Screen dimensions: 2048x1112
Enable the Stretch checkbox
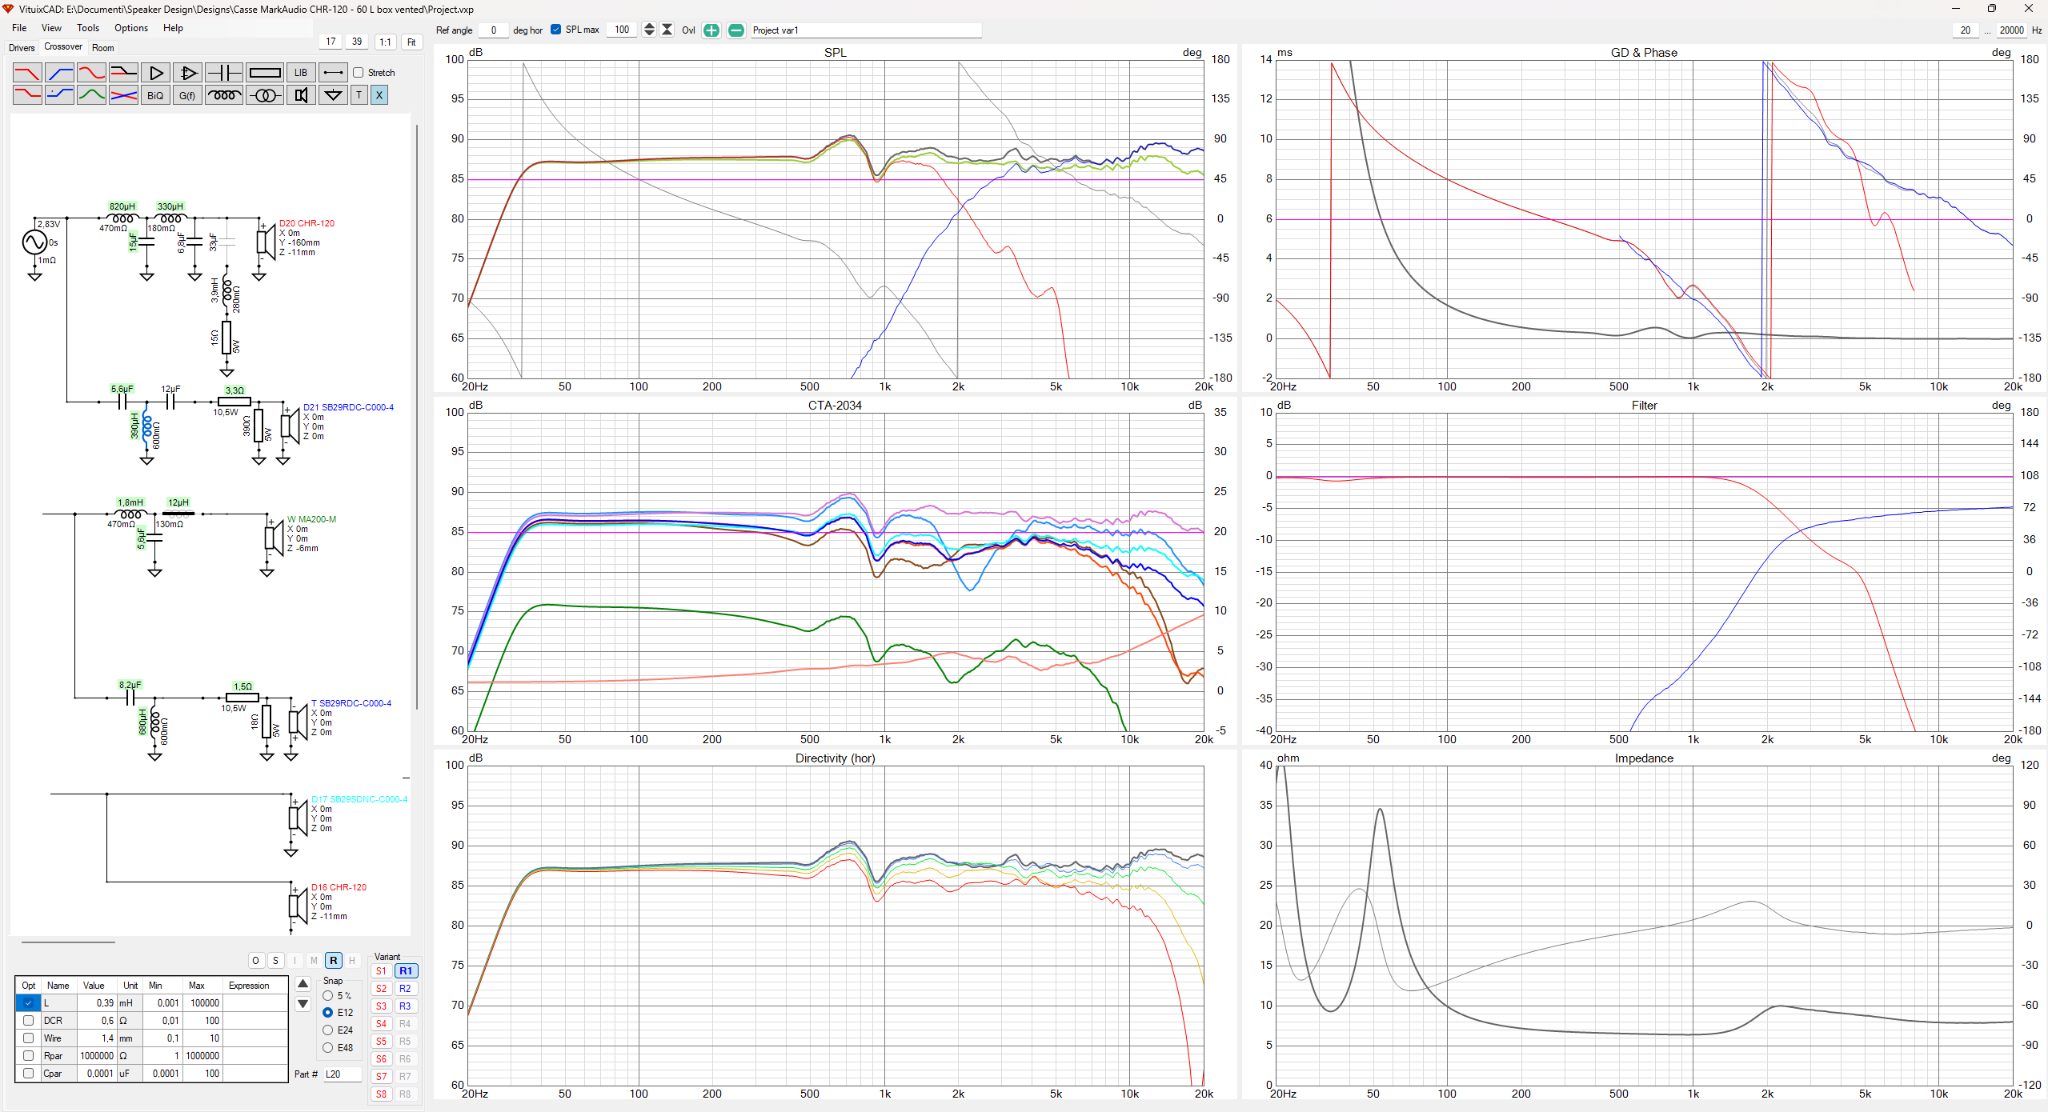pyautogui.click(x=358, y=73)
